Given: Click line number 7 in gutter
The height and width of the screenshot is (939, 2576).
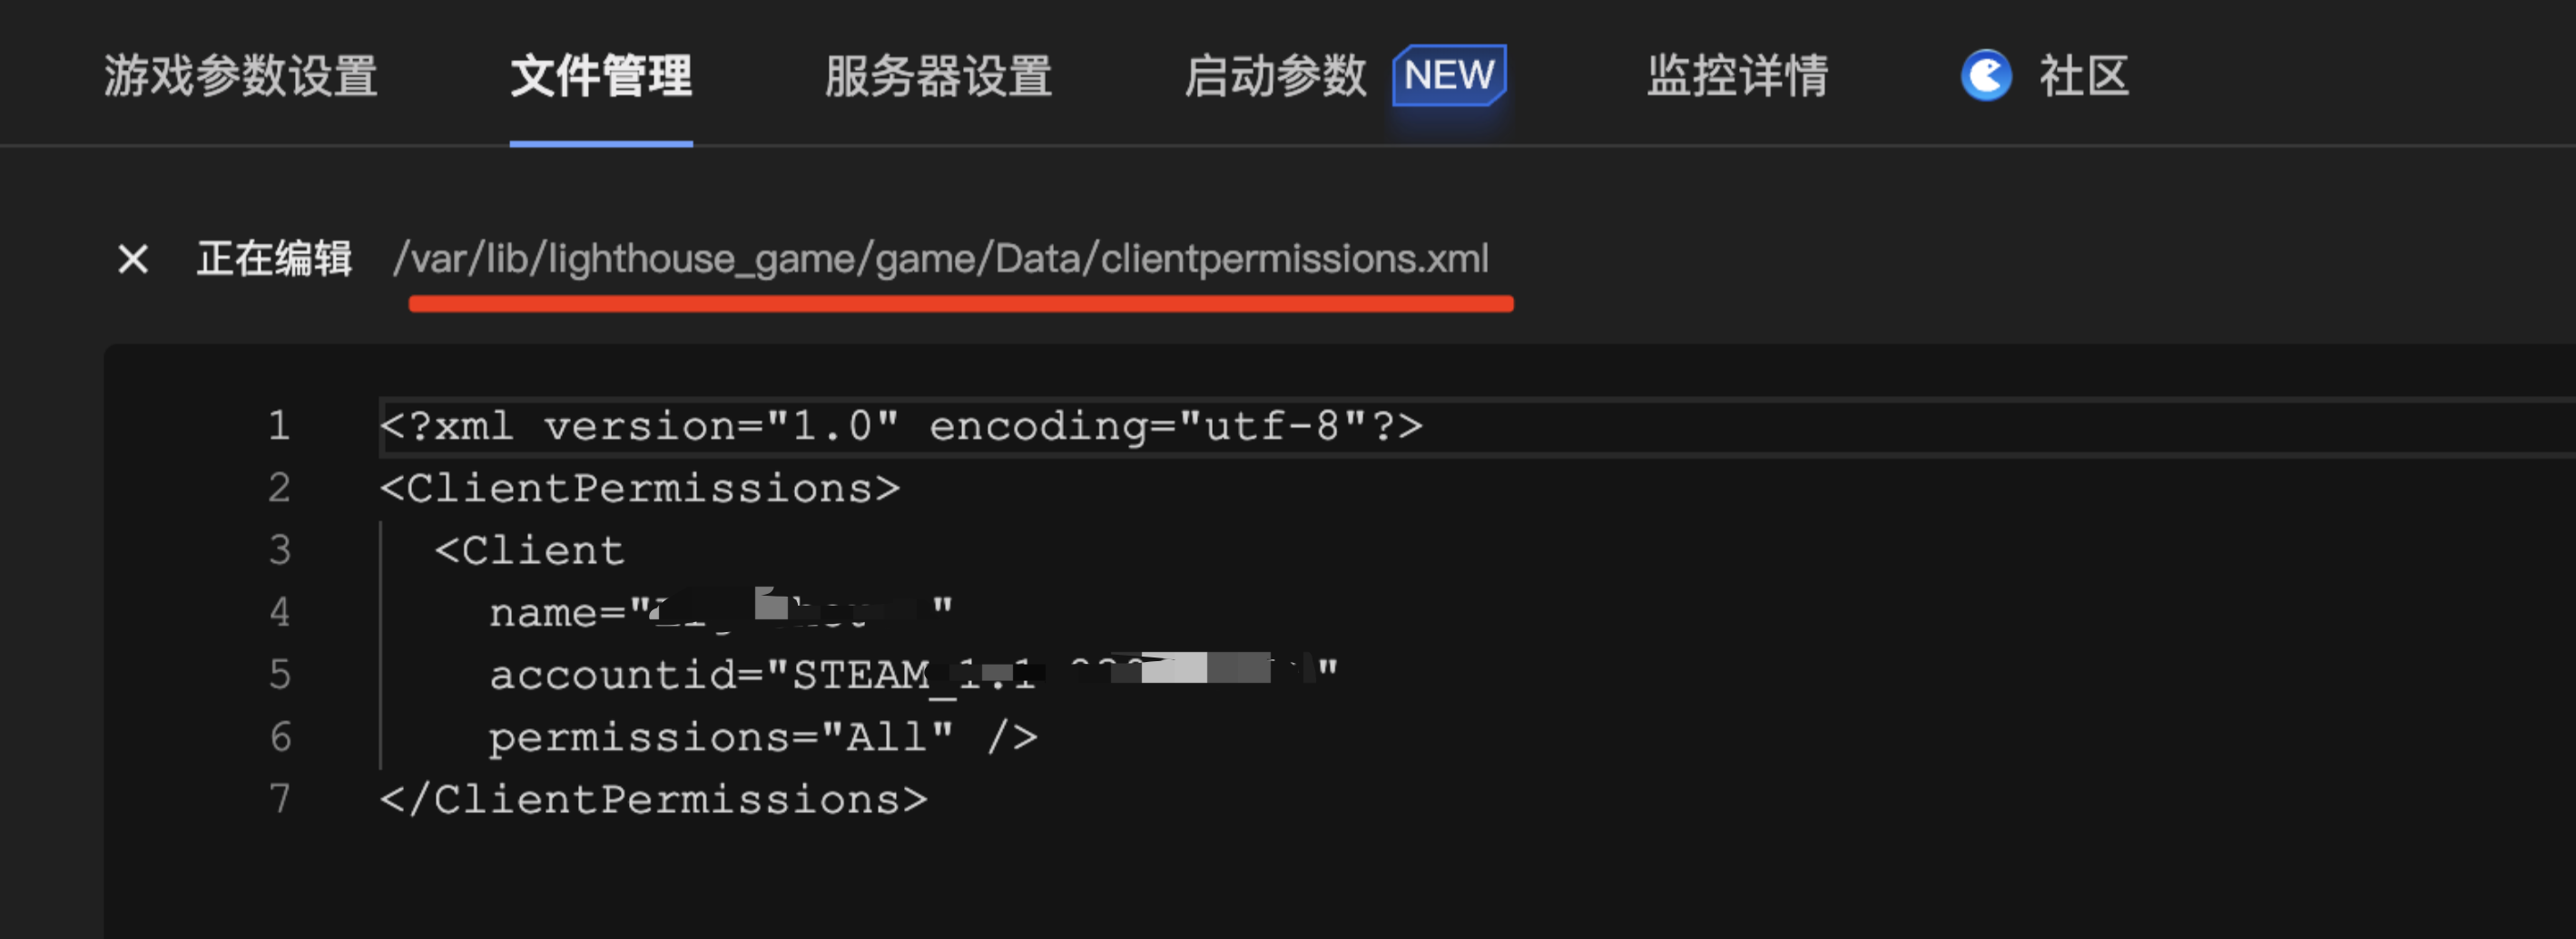Looking at the screenshot, I should 279,800.
